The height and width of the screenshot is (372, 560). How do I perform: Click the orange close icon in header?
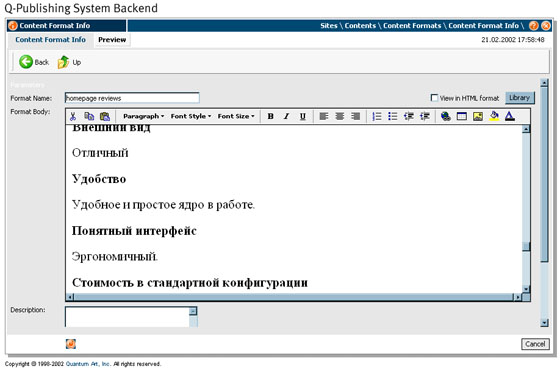point(546,26)
